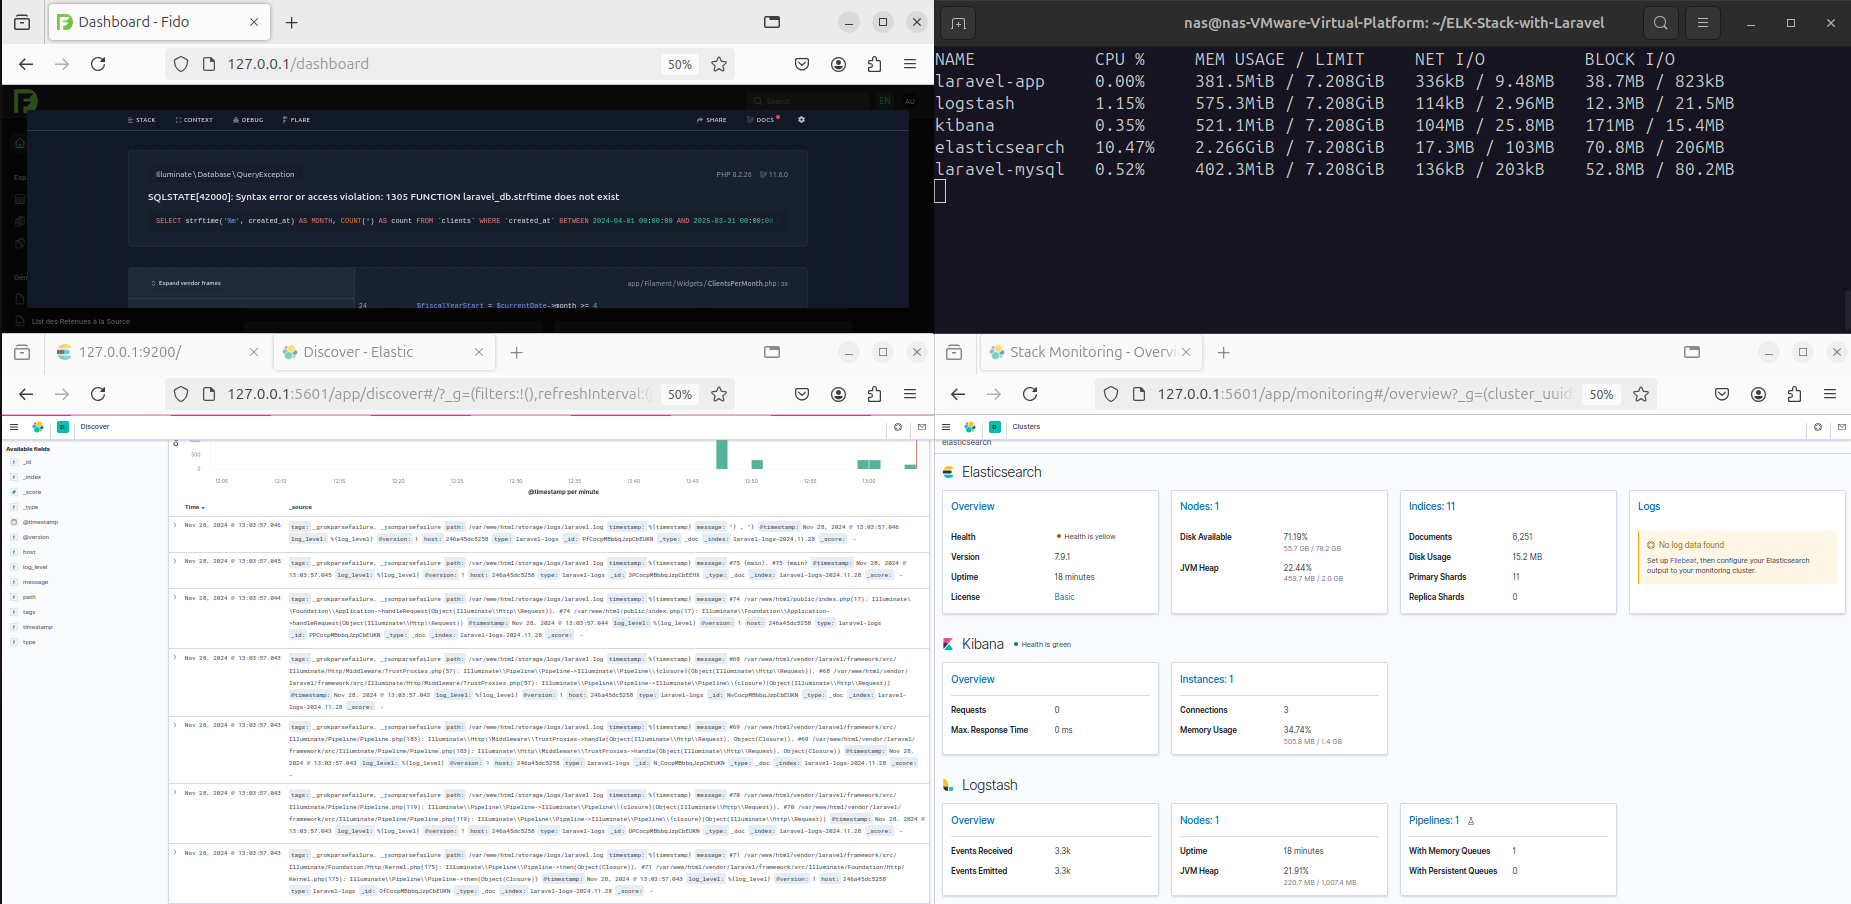Select the @timestamp available field
The height and width of the screenshot is (904, 1851).
pos(40,522)
